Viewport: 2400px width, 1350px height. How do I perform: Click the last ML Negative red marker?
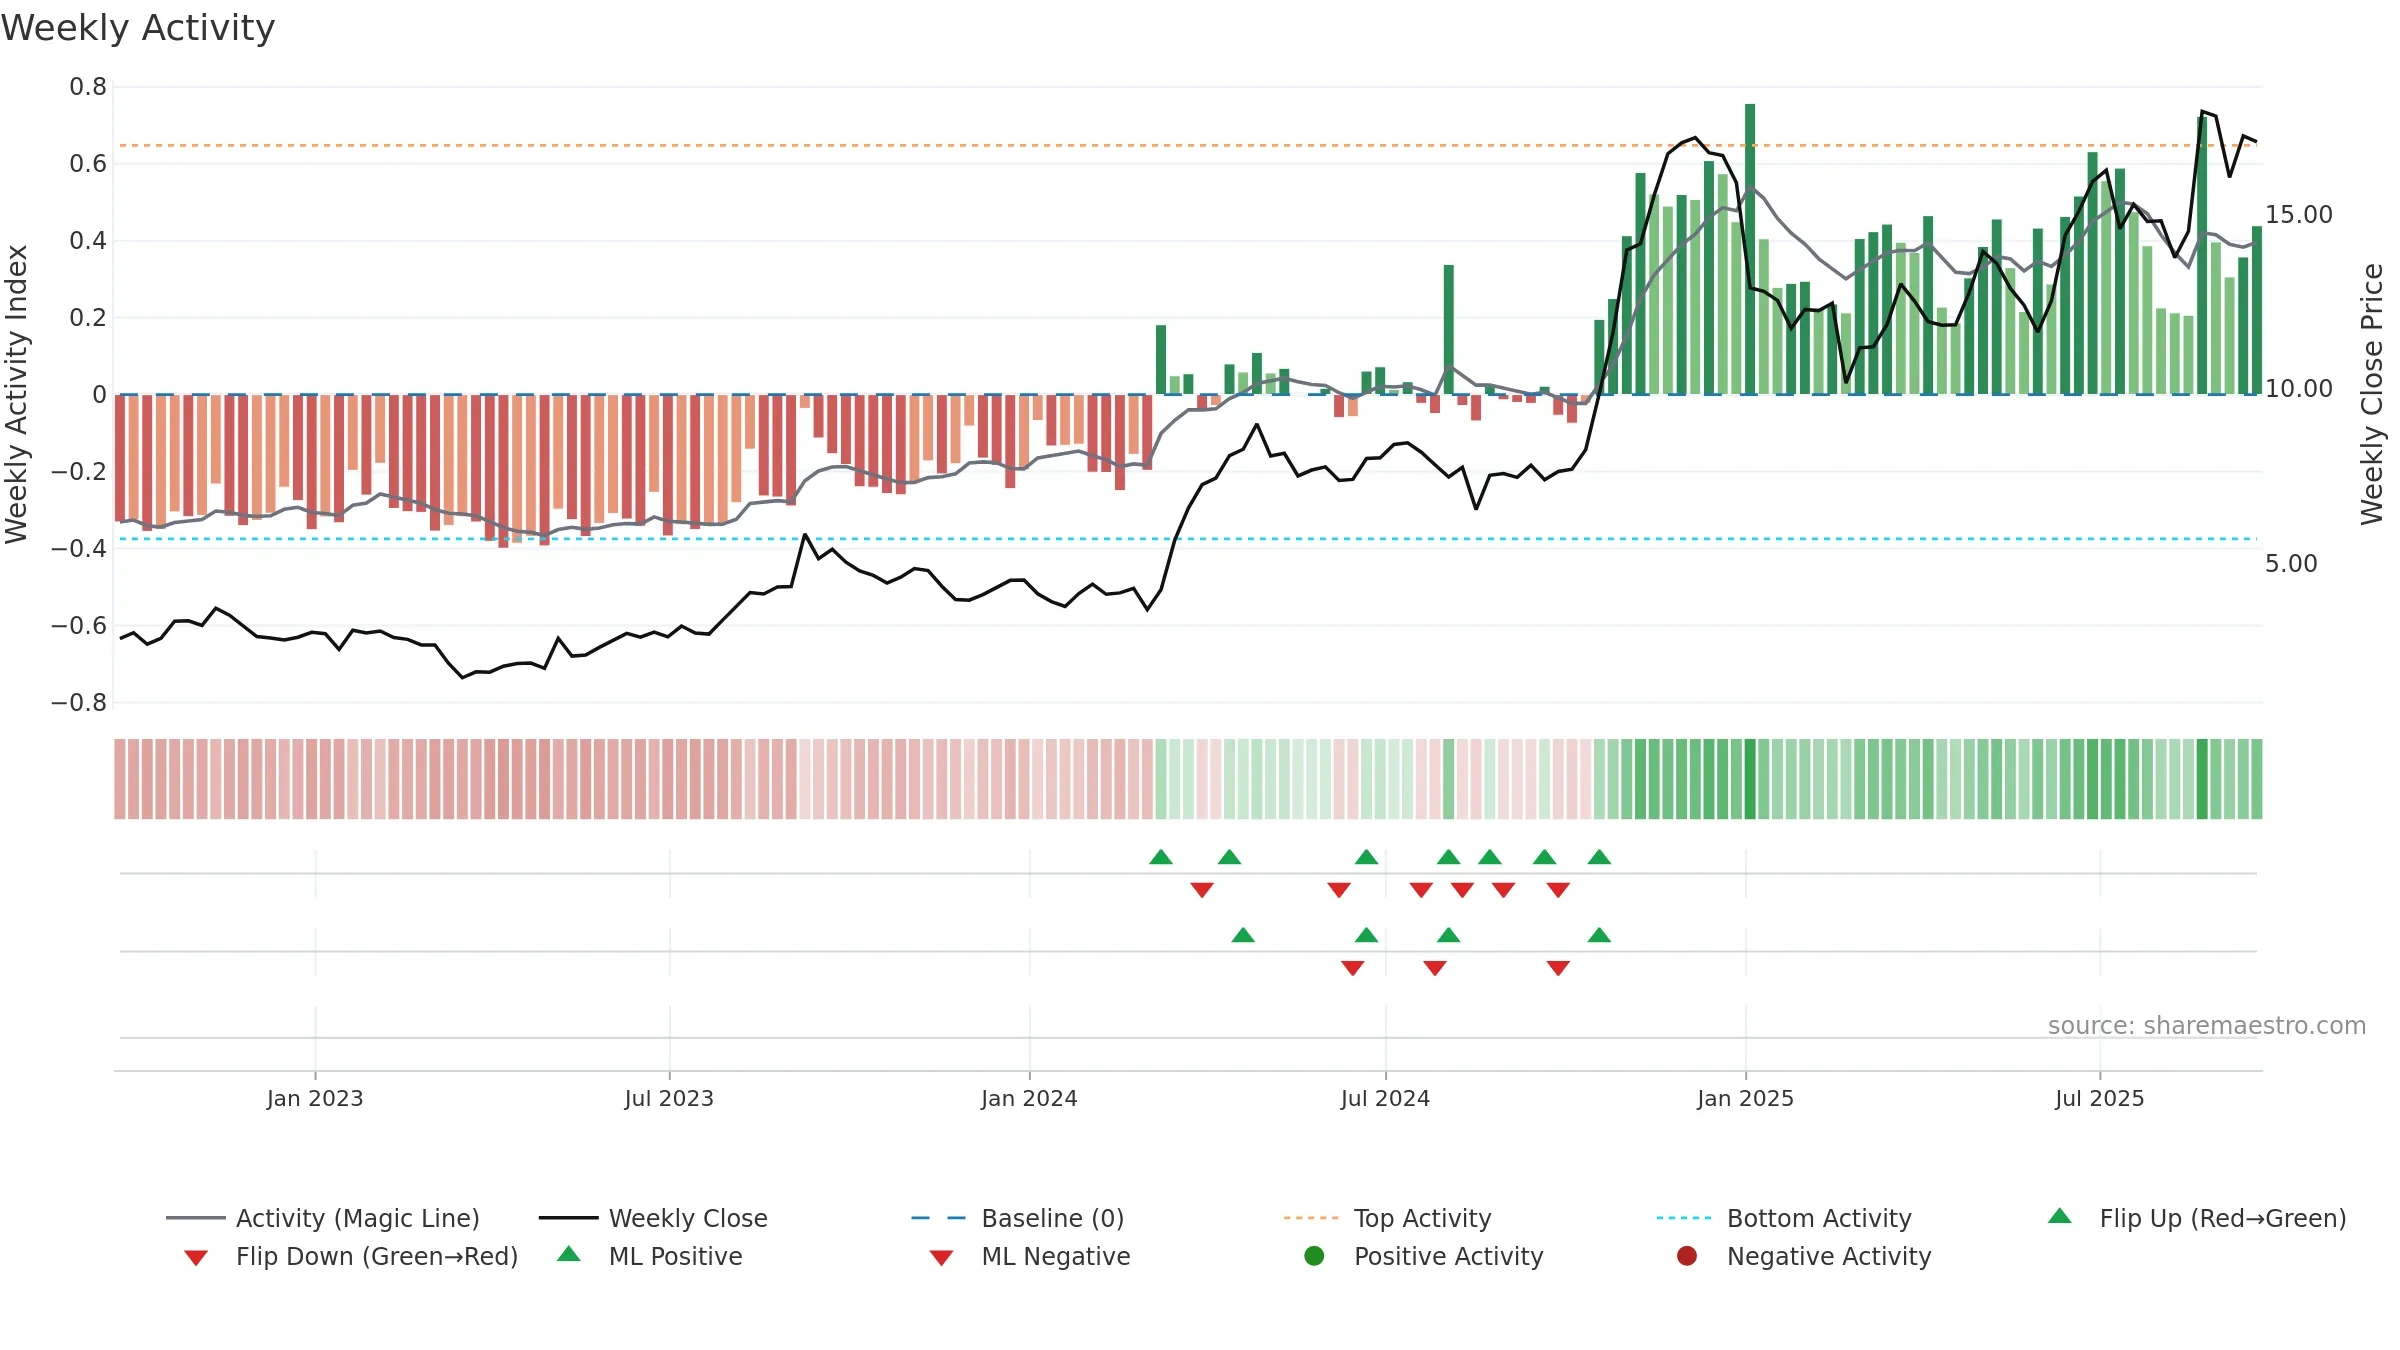[1558, 968]
